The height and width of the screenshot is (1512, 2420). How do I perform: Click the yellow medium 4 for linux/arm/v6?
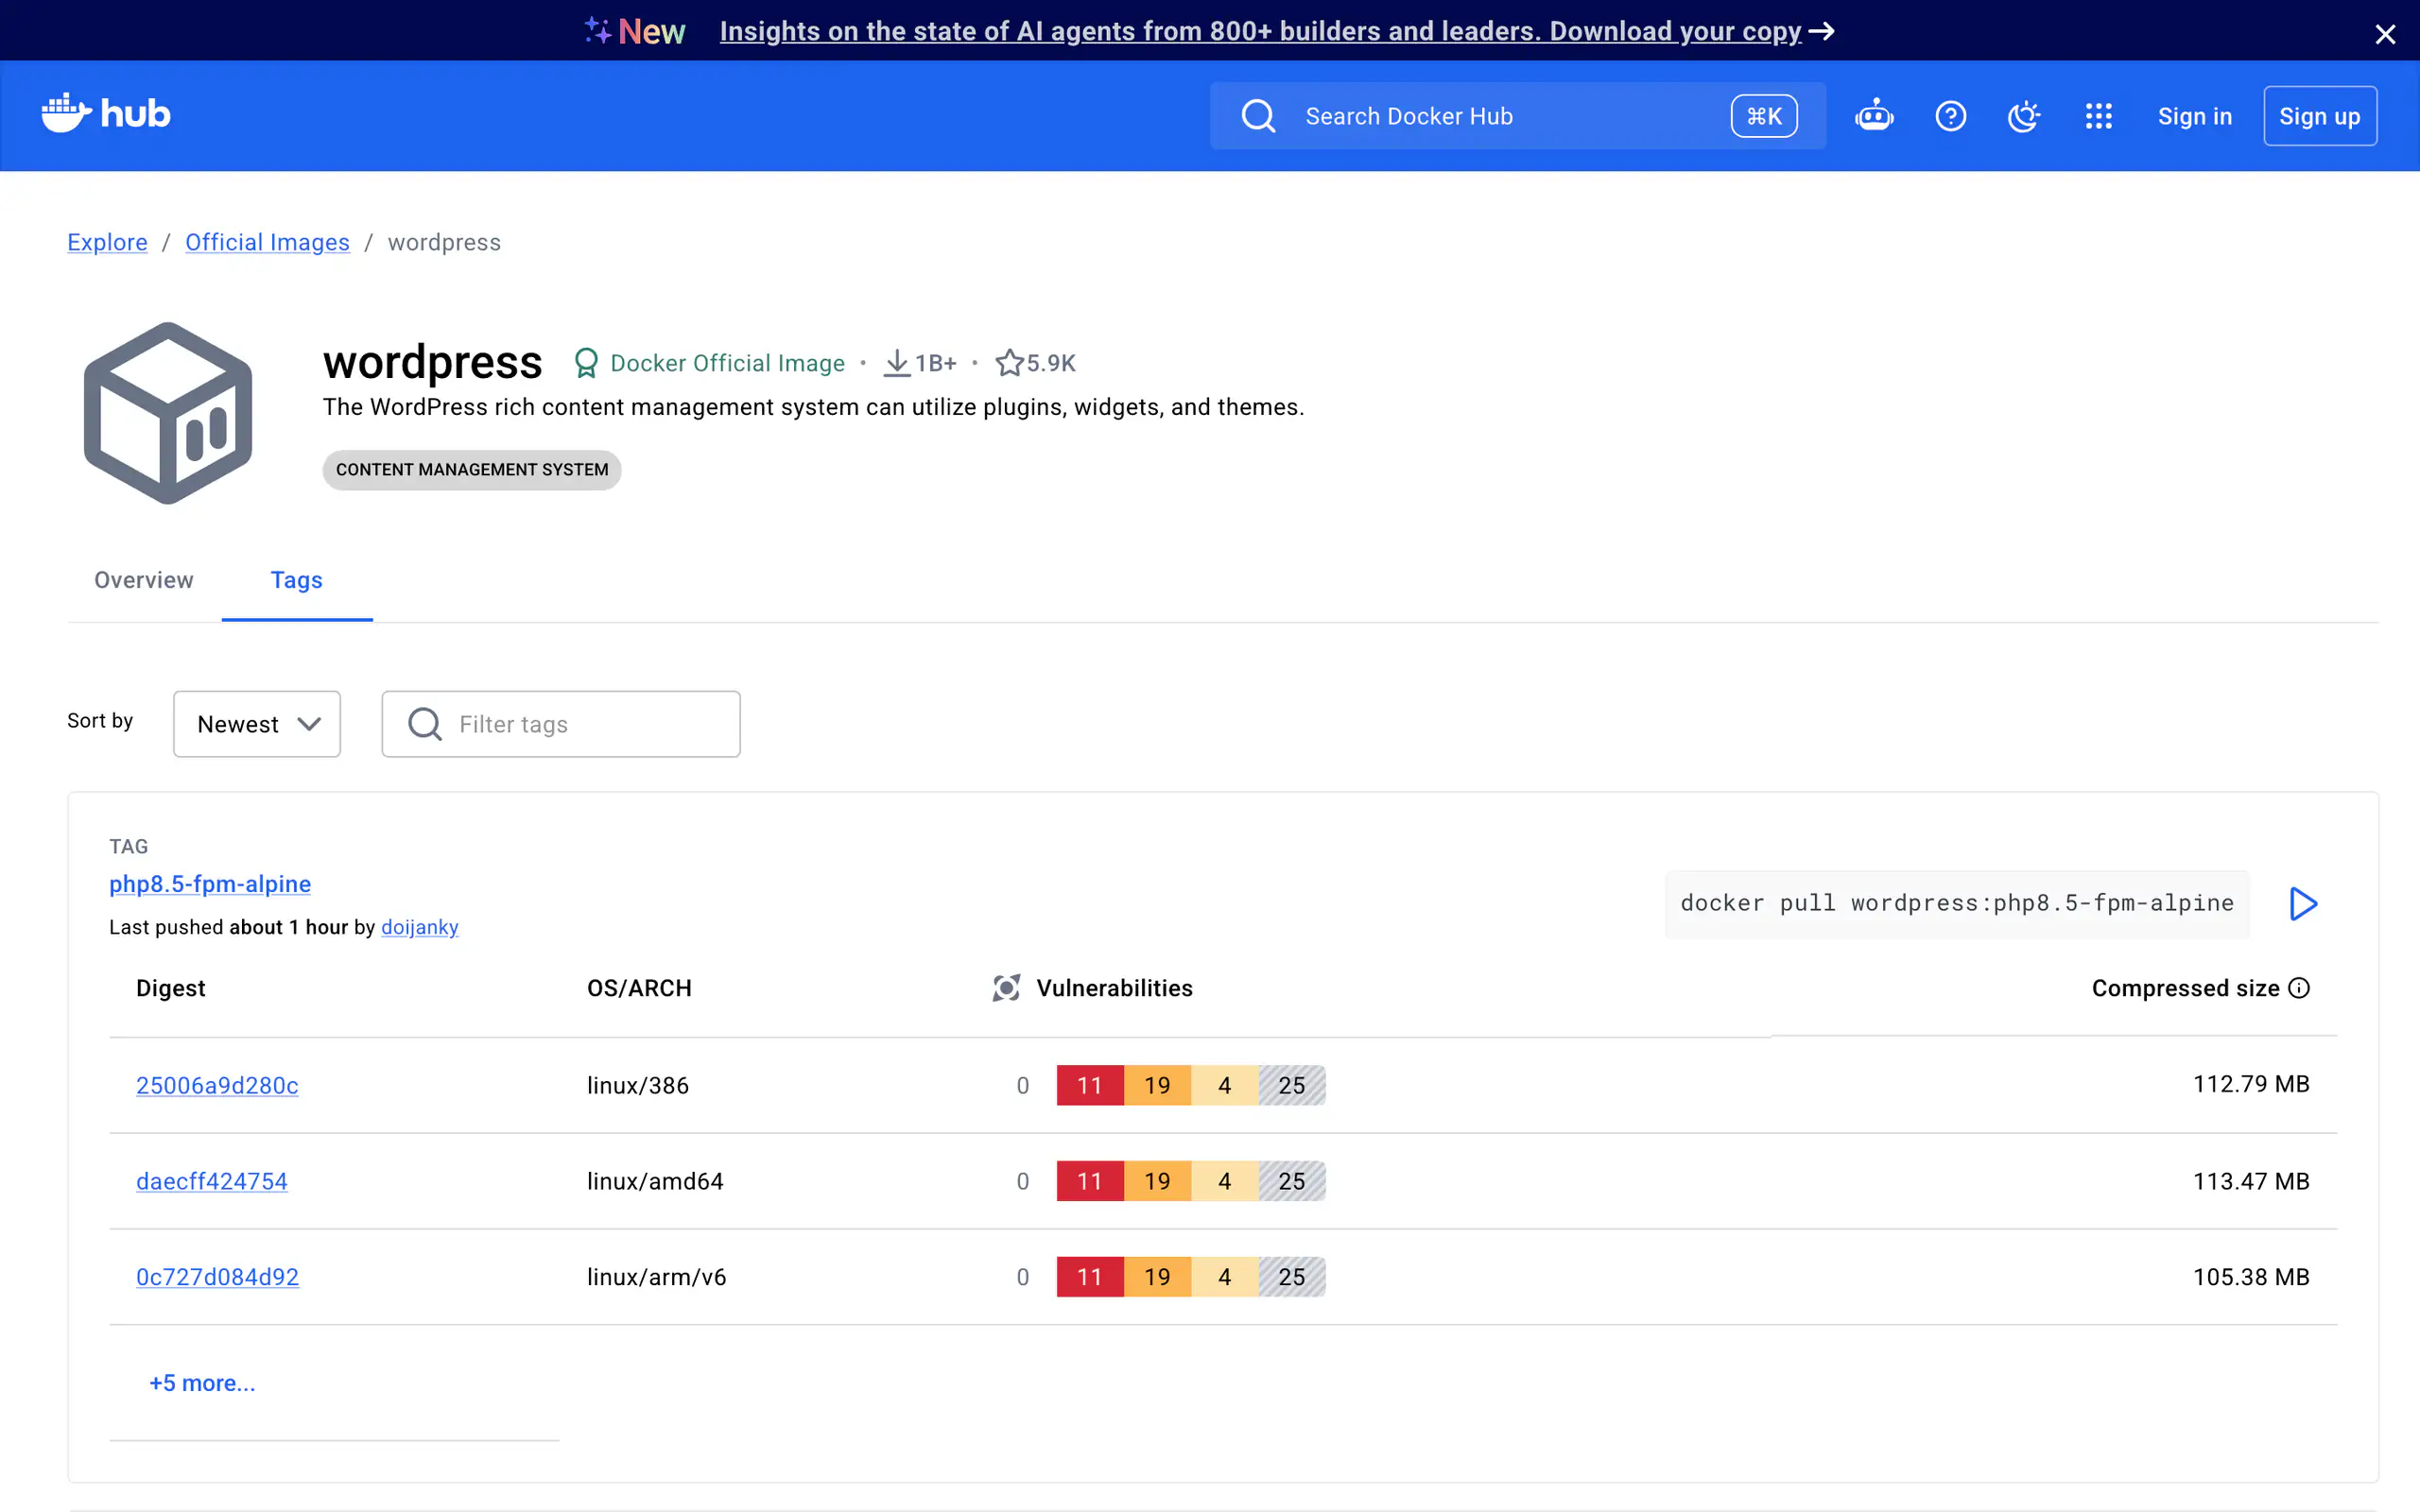point(1225,1277)
